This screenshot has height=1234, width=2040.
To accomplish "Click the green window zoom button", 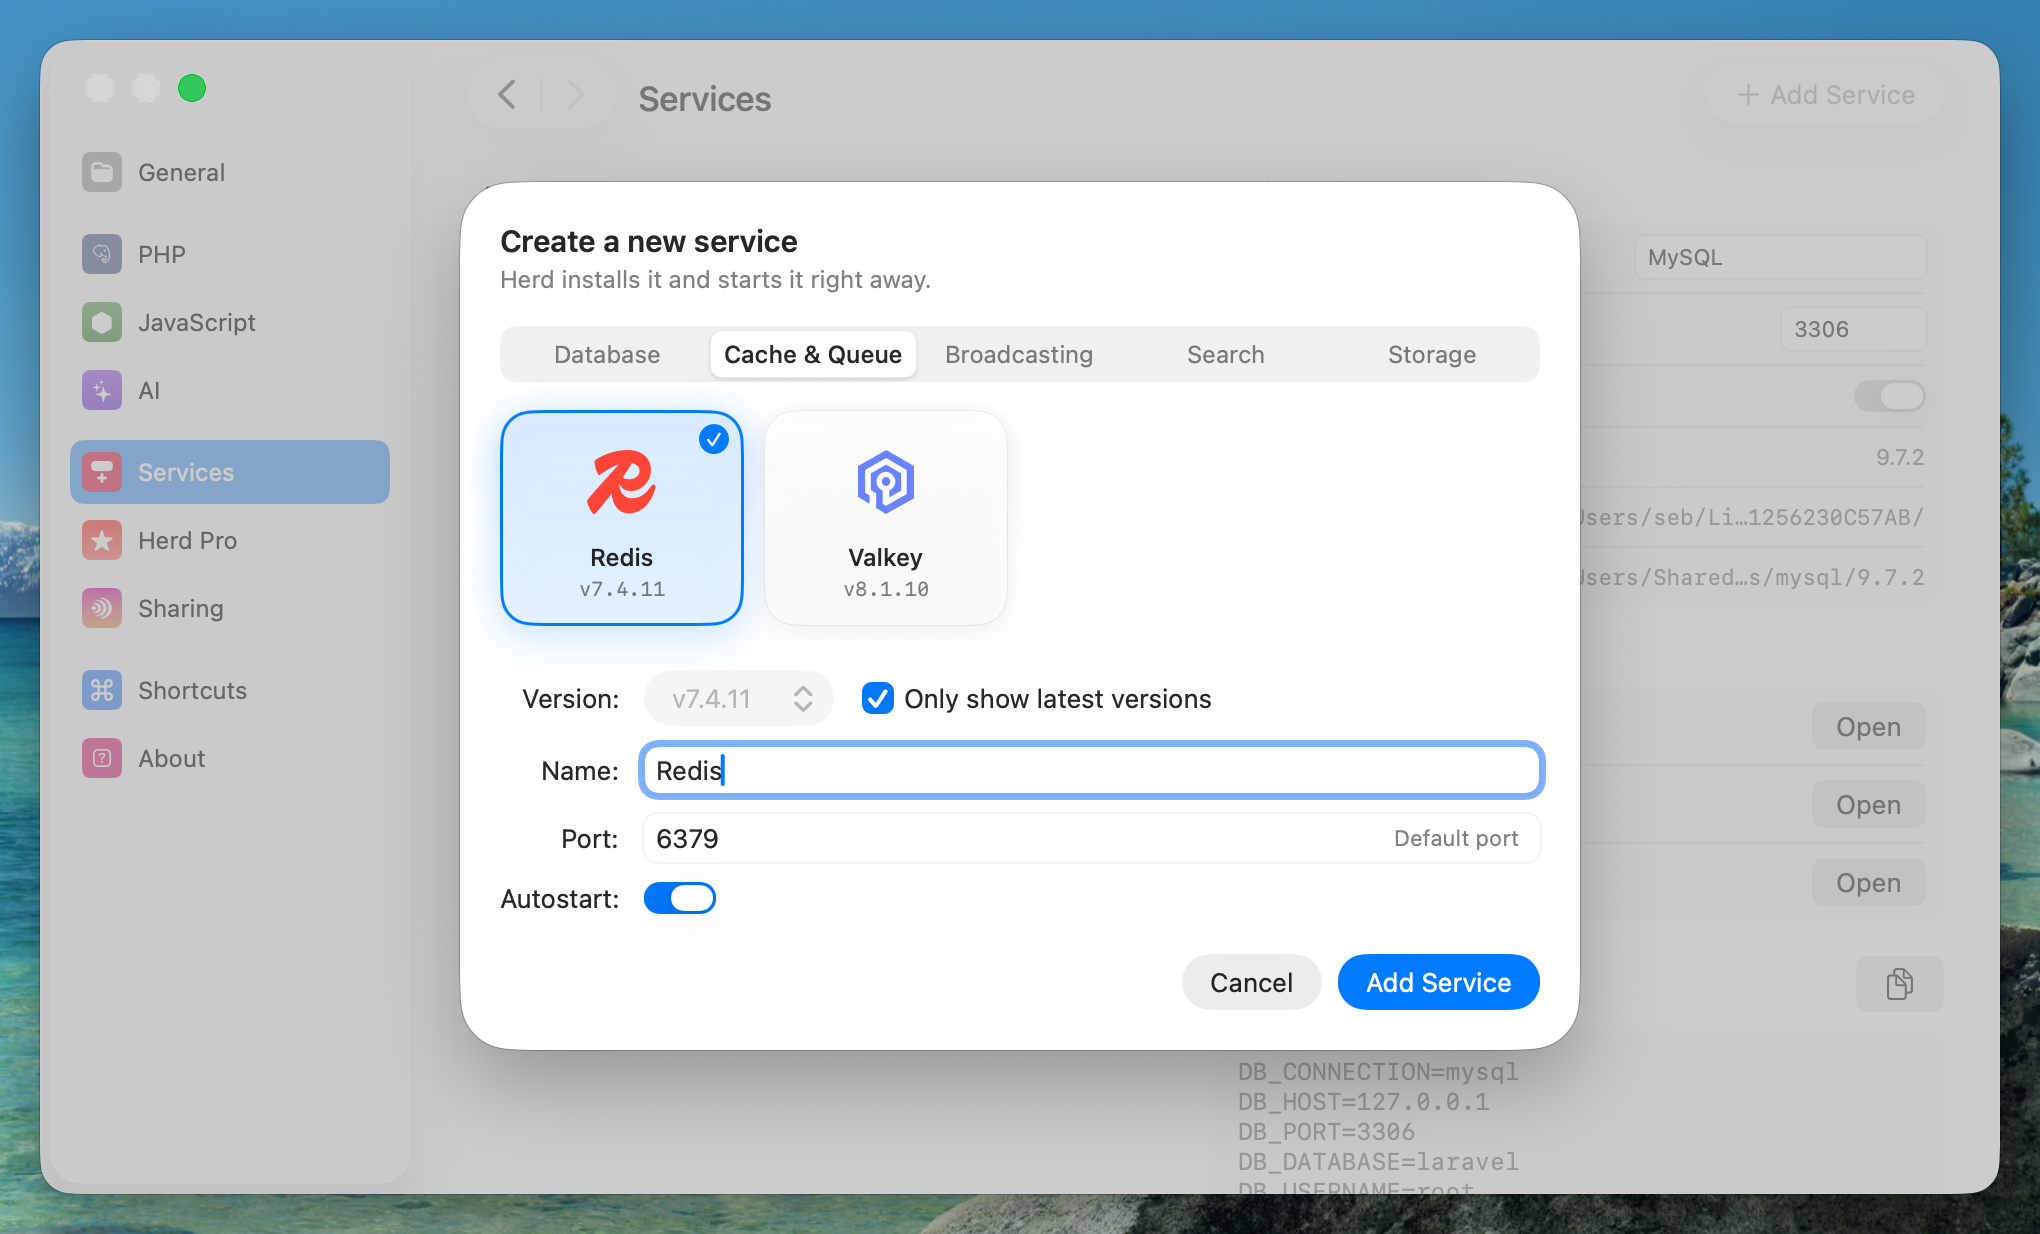I will tap(192, 88).
